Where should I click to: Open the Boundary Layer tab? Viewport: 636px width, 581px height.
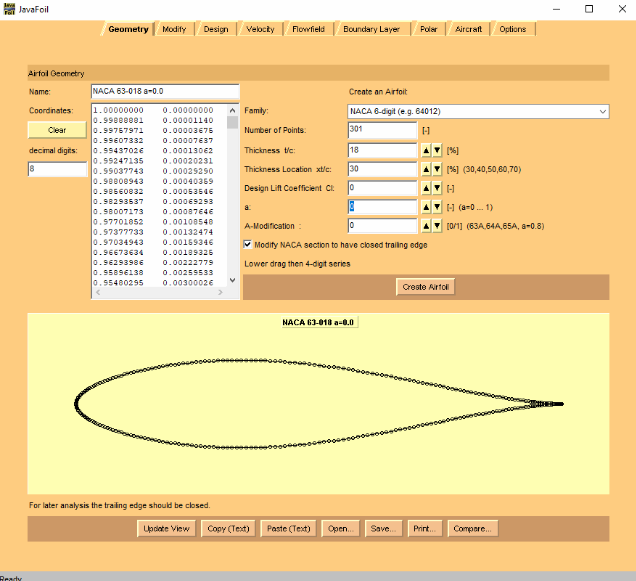pyautogui.click(x=371, y=29)
